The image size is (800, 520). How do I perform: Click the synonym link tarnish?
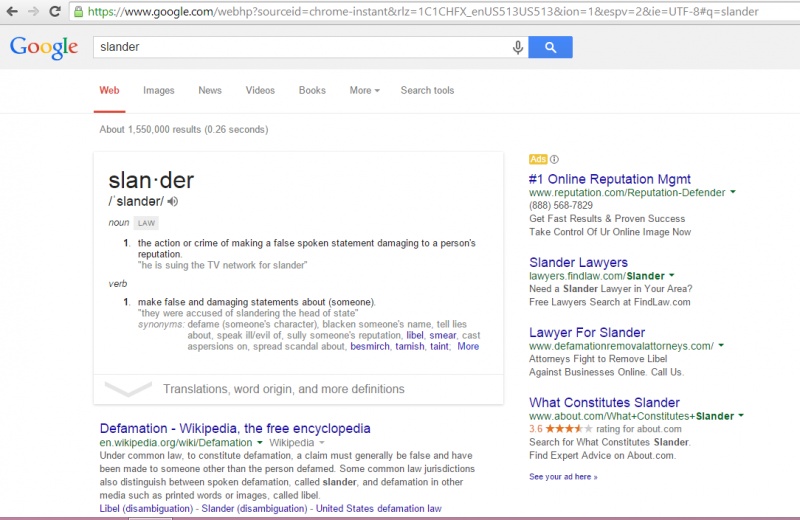pos(410,346)
